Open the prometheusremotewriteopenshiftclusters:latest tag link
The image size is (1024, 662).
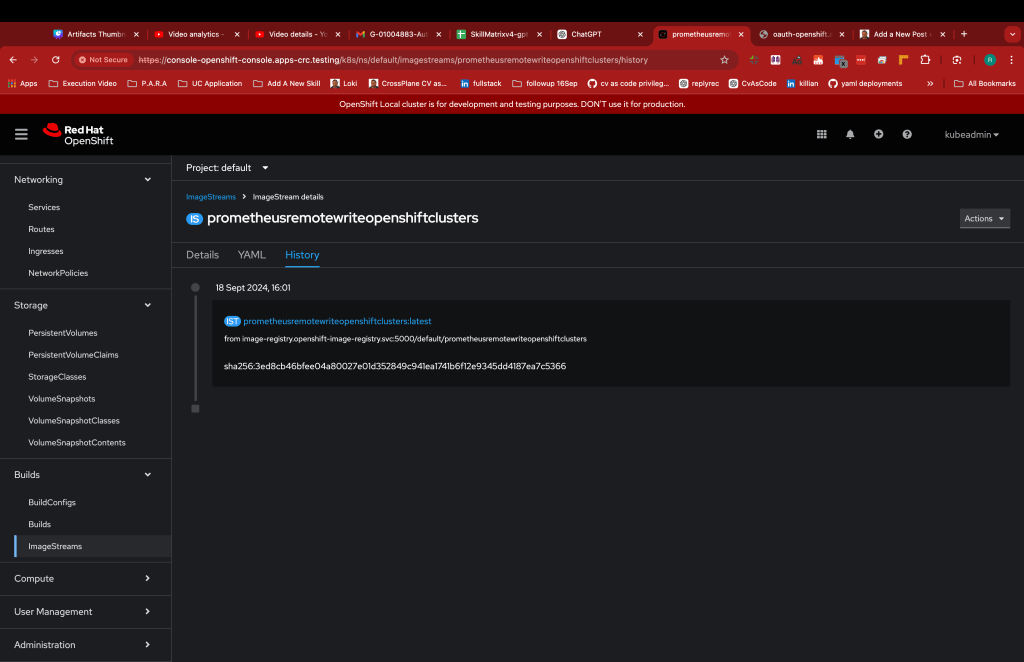point(337,321)
